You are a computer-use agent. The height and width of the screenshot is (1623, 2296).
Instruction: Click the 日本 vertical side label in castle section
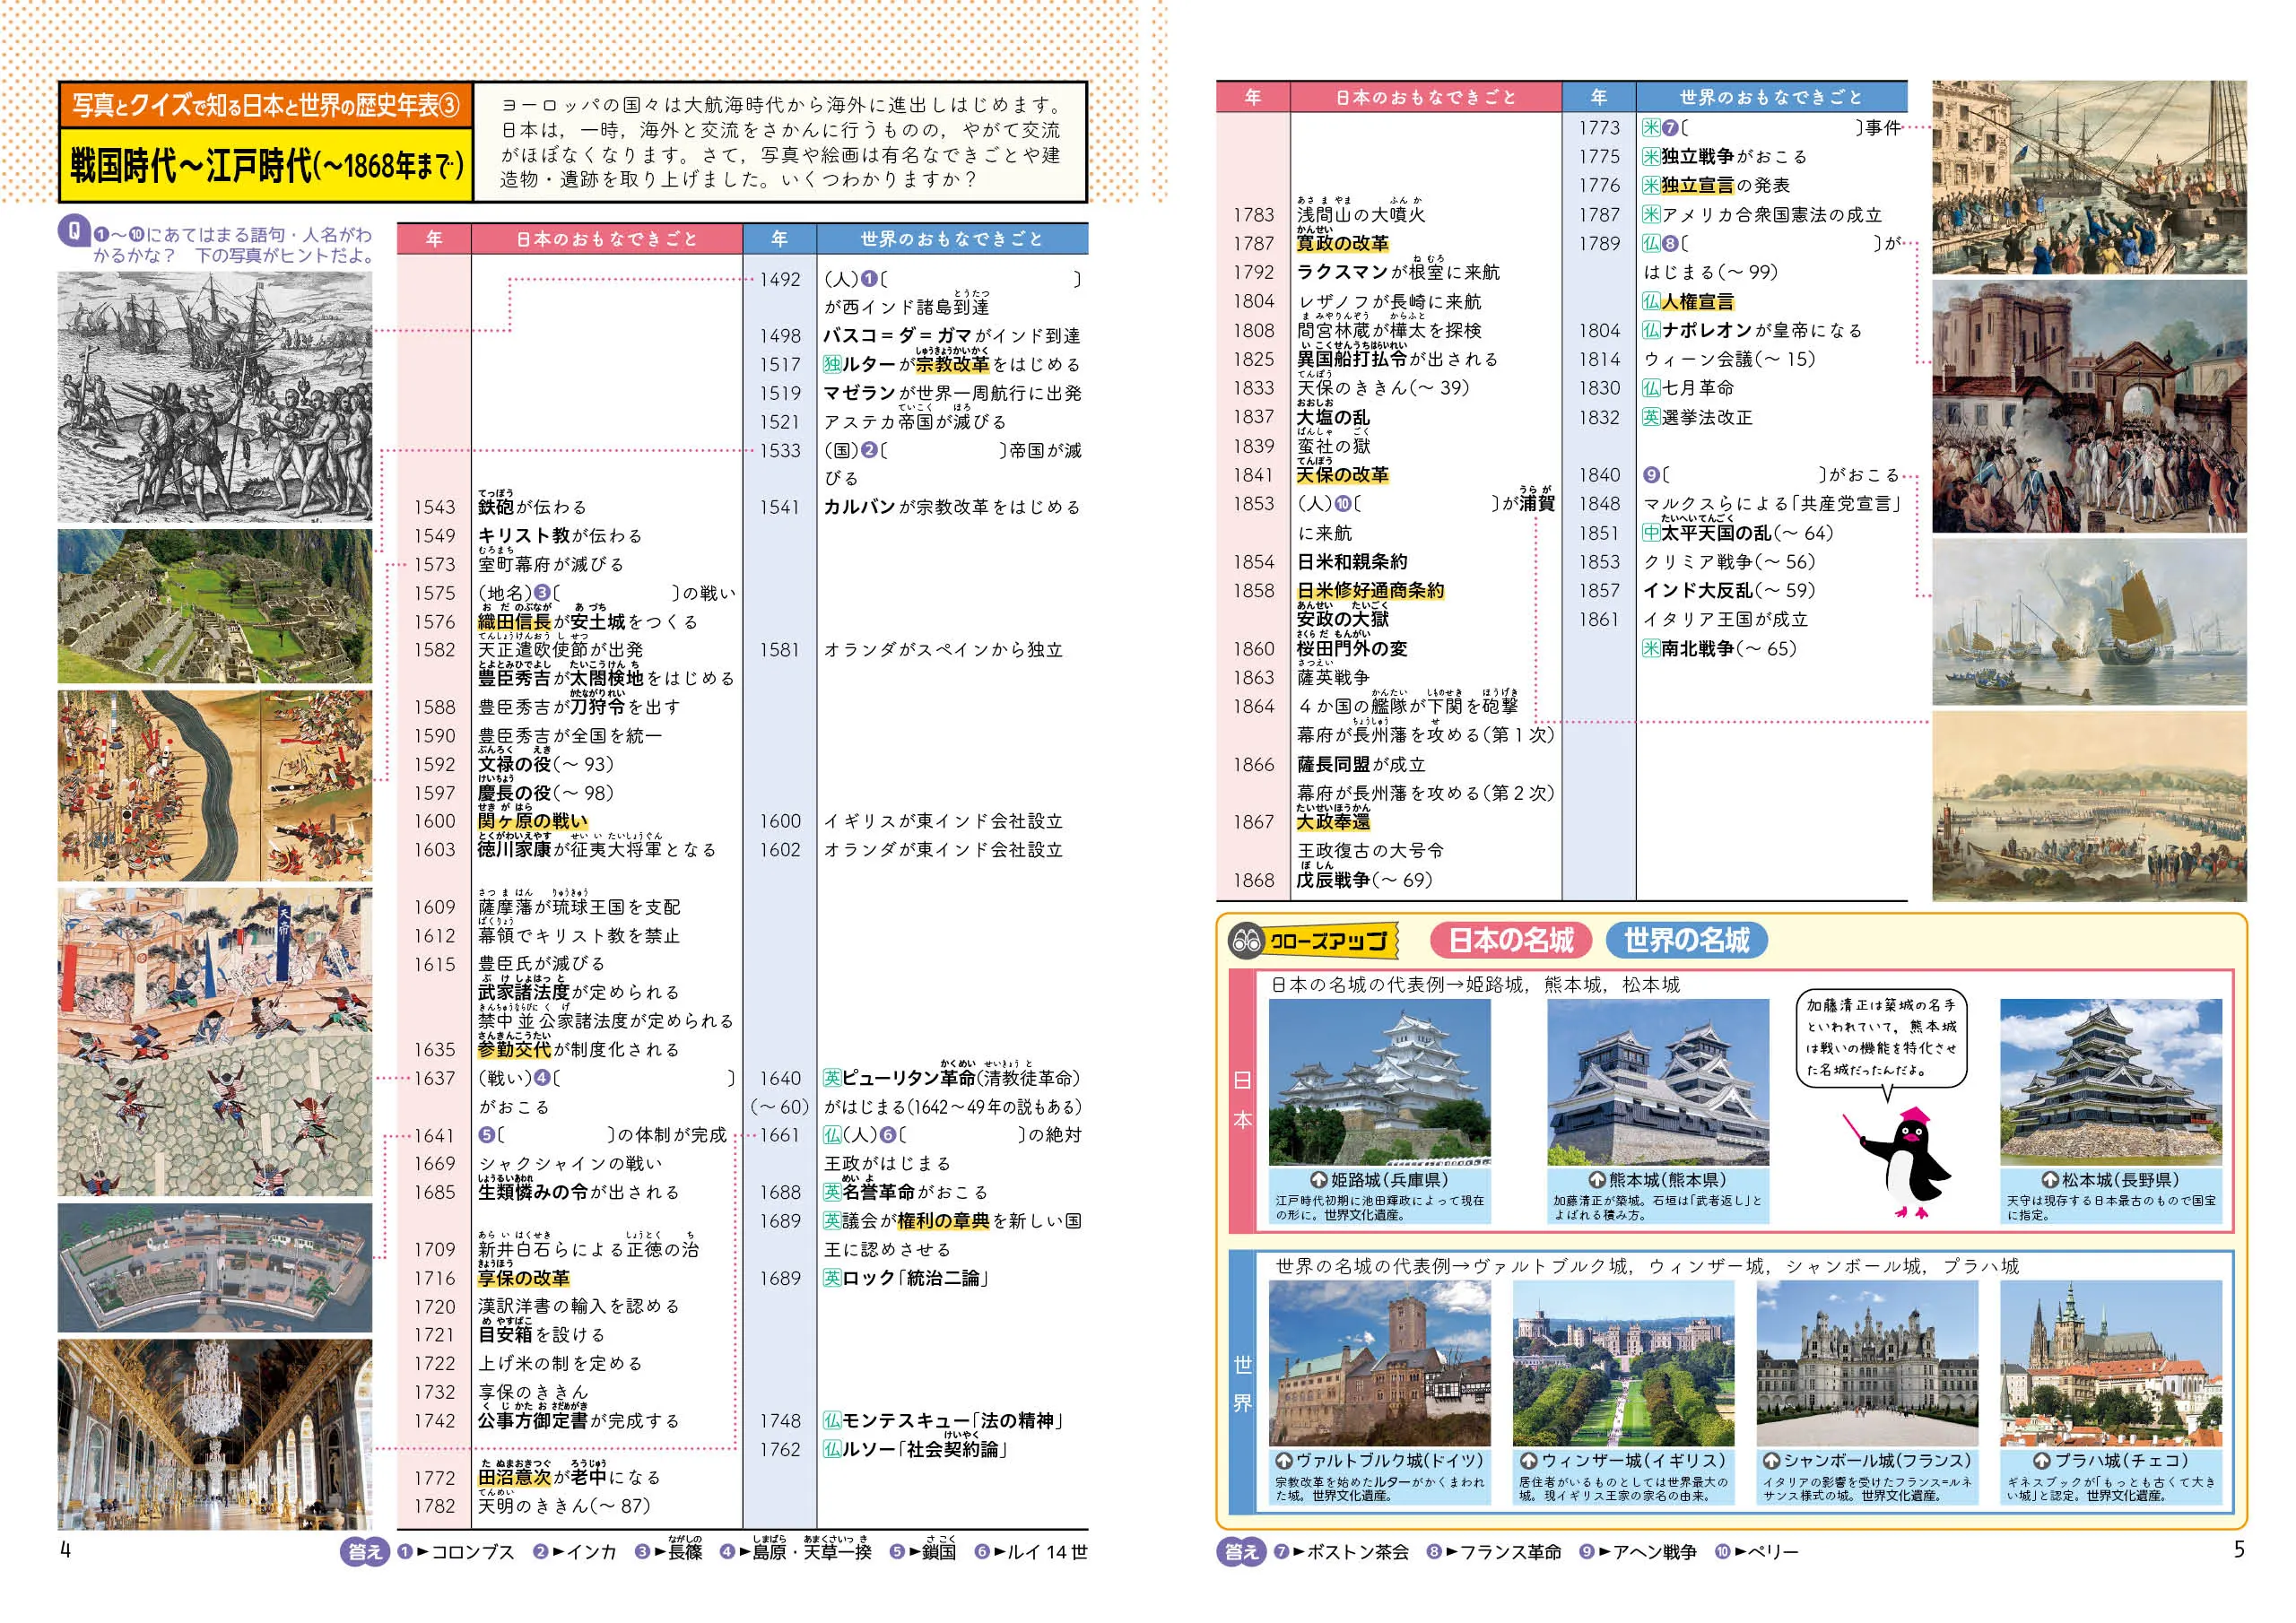tap(1242, 1099)
